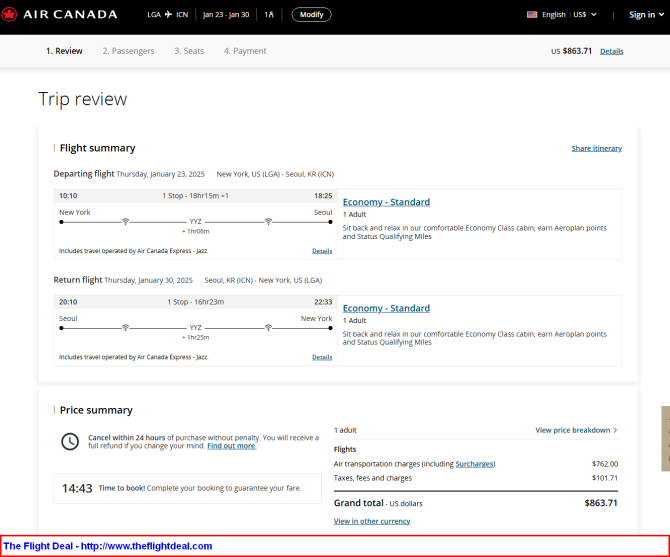This screenshot has width=670, height=557.
Task: Click the Modify button in header
Action: (311, 15)
